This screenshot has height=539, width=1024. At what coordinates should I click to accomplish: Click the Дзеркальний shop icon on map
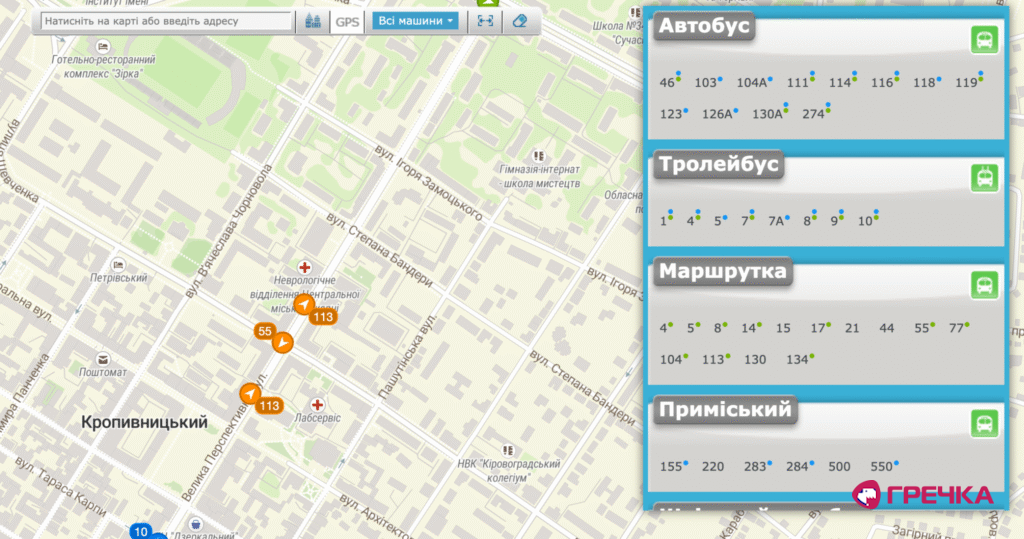click(195, 524)
